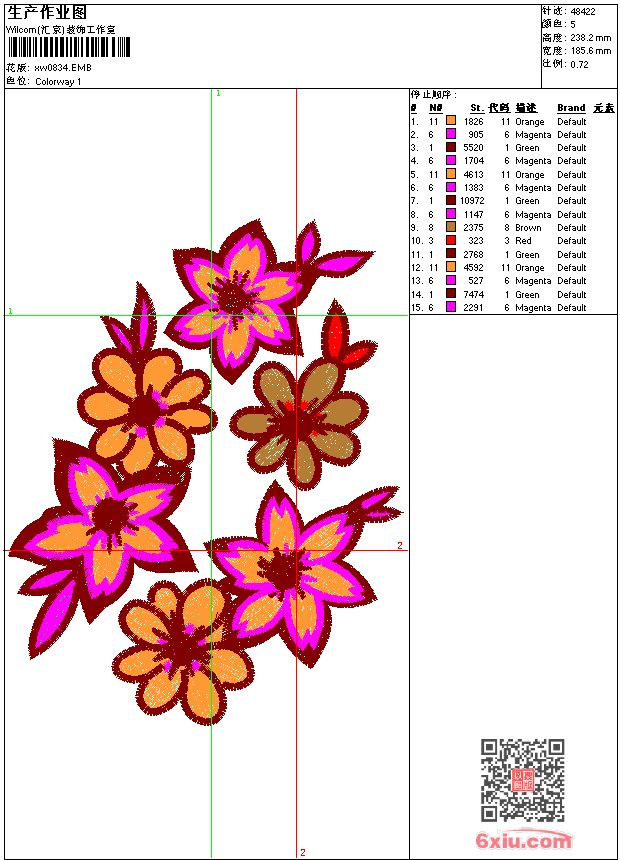The height and width of the screenshot is (860, 620).
Task: Click stitch count 1826
Action: pos(474,122)
